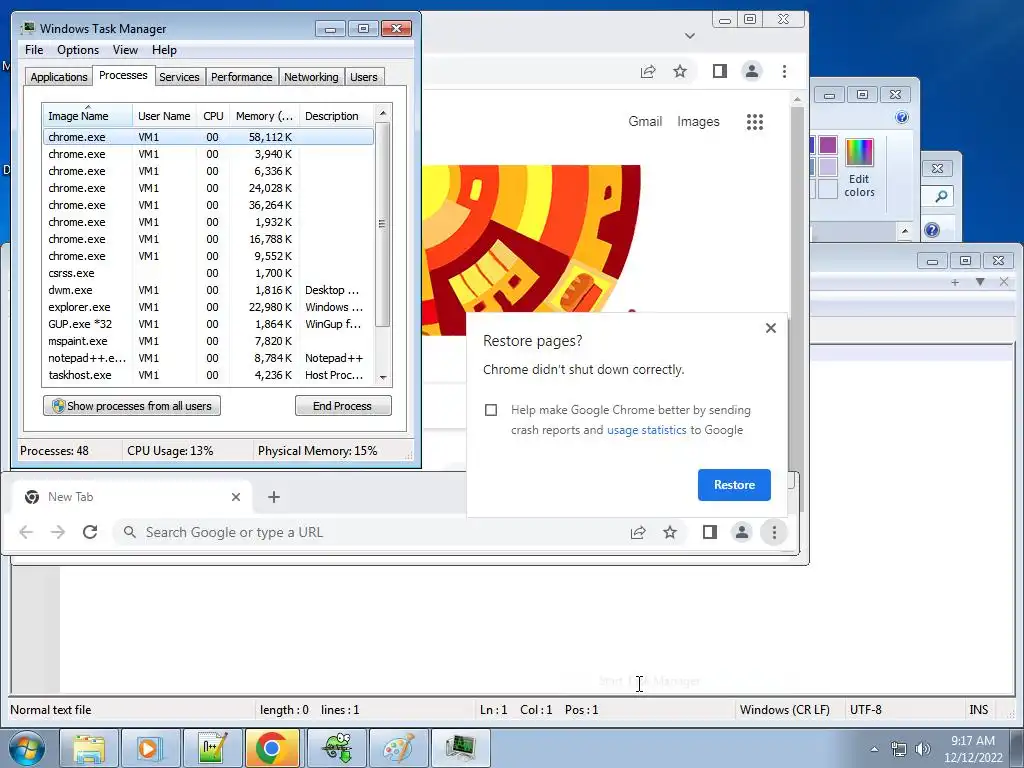Open Google apps grid icon

[x=755, y=121]
